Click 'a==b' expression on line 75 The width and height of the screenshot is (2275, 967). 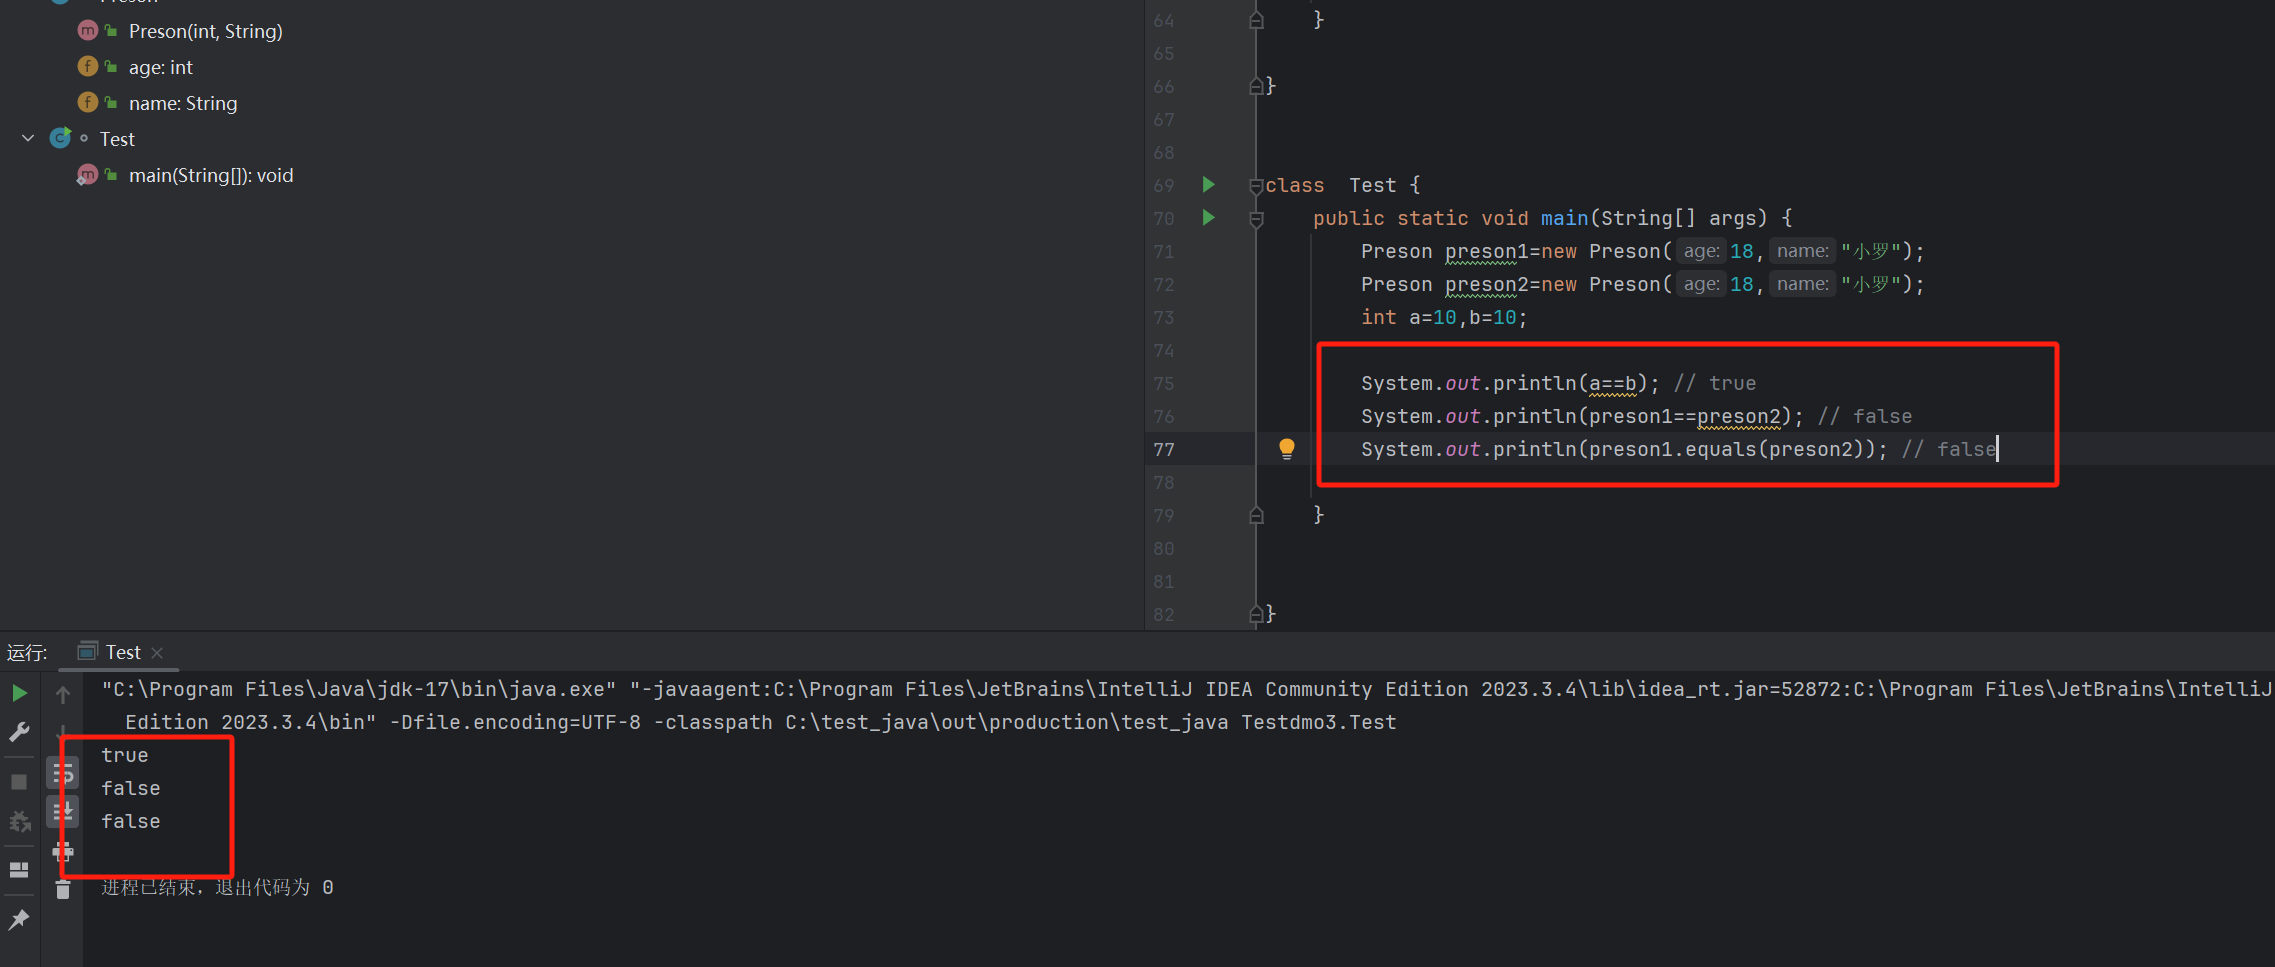point(1613,383)
